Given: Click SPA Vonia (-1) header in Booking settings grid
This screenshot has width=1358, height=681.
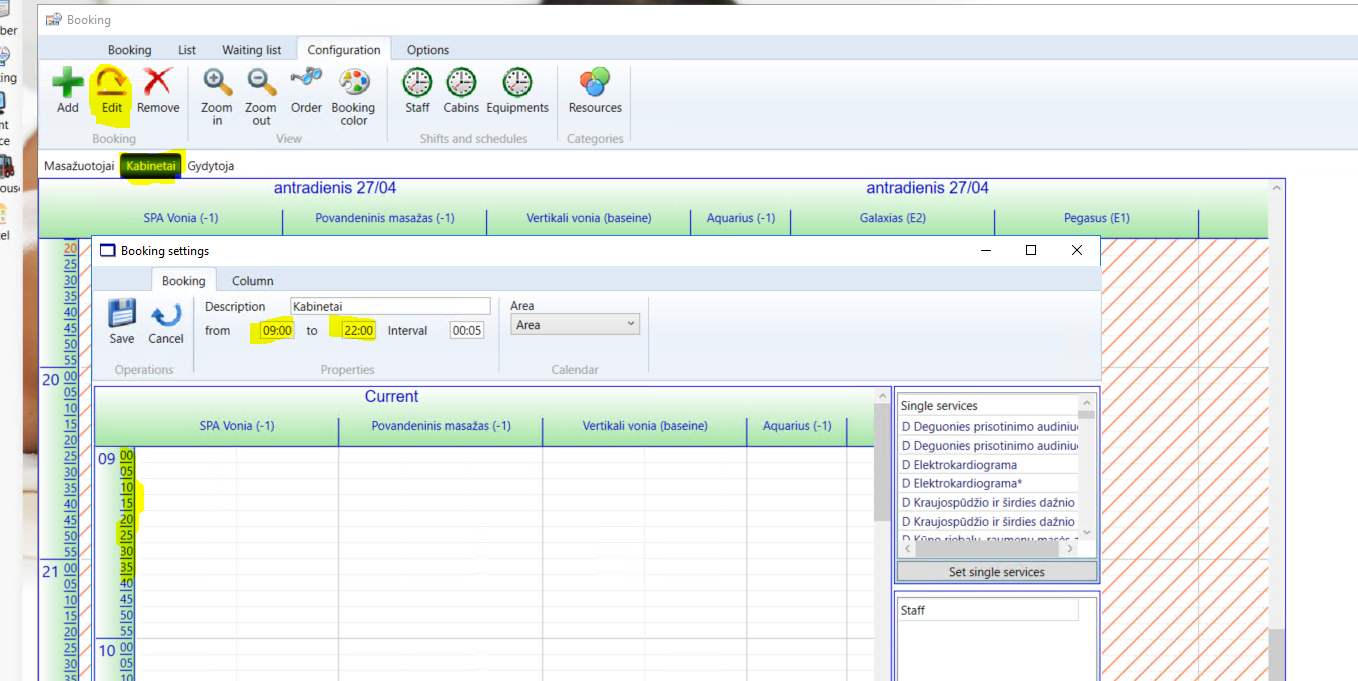Looking at the screenshot, I should point(237,426).
